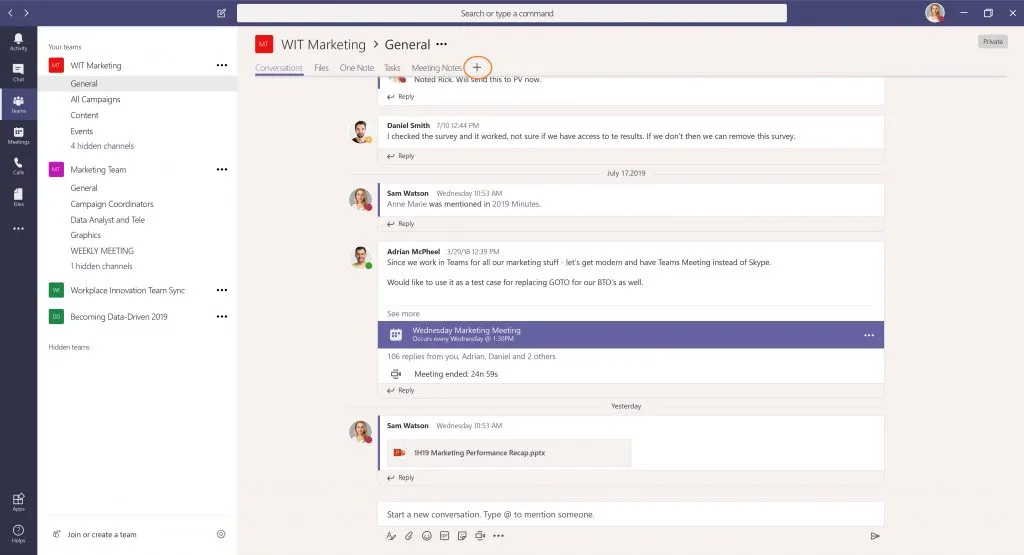Expand 4 hidden channels in WIT Marketing
Image resolution: width=1024 pixels, height=555 pixels.
(102, 146)
